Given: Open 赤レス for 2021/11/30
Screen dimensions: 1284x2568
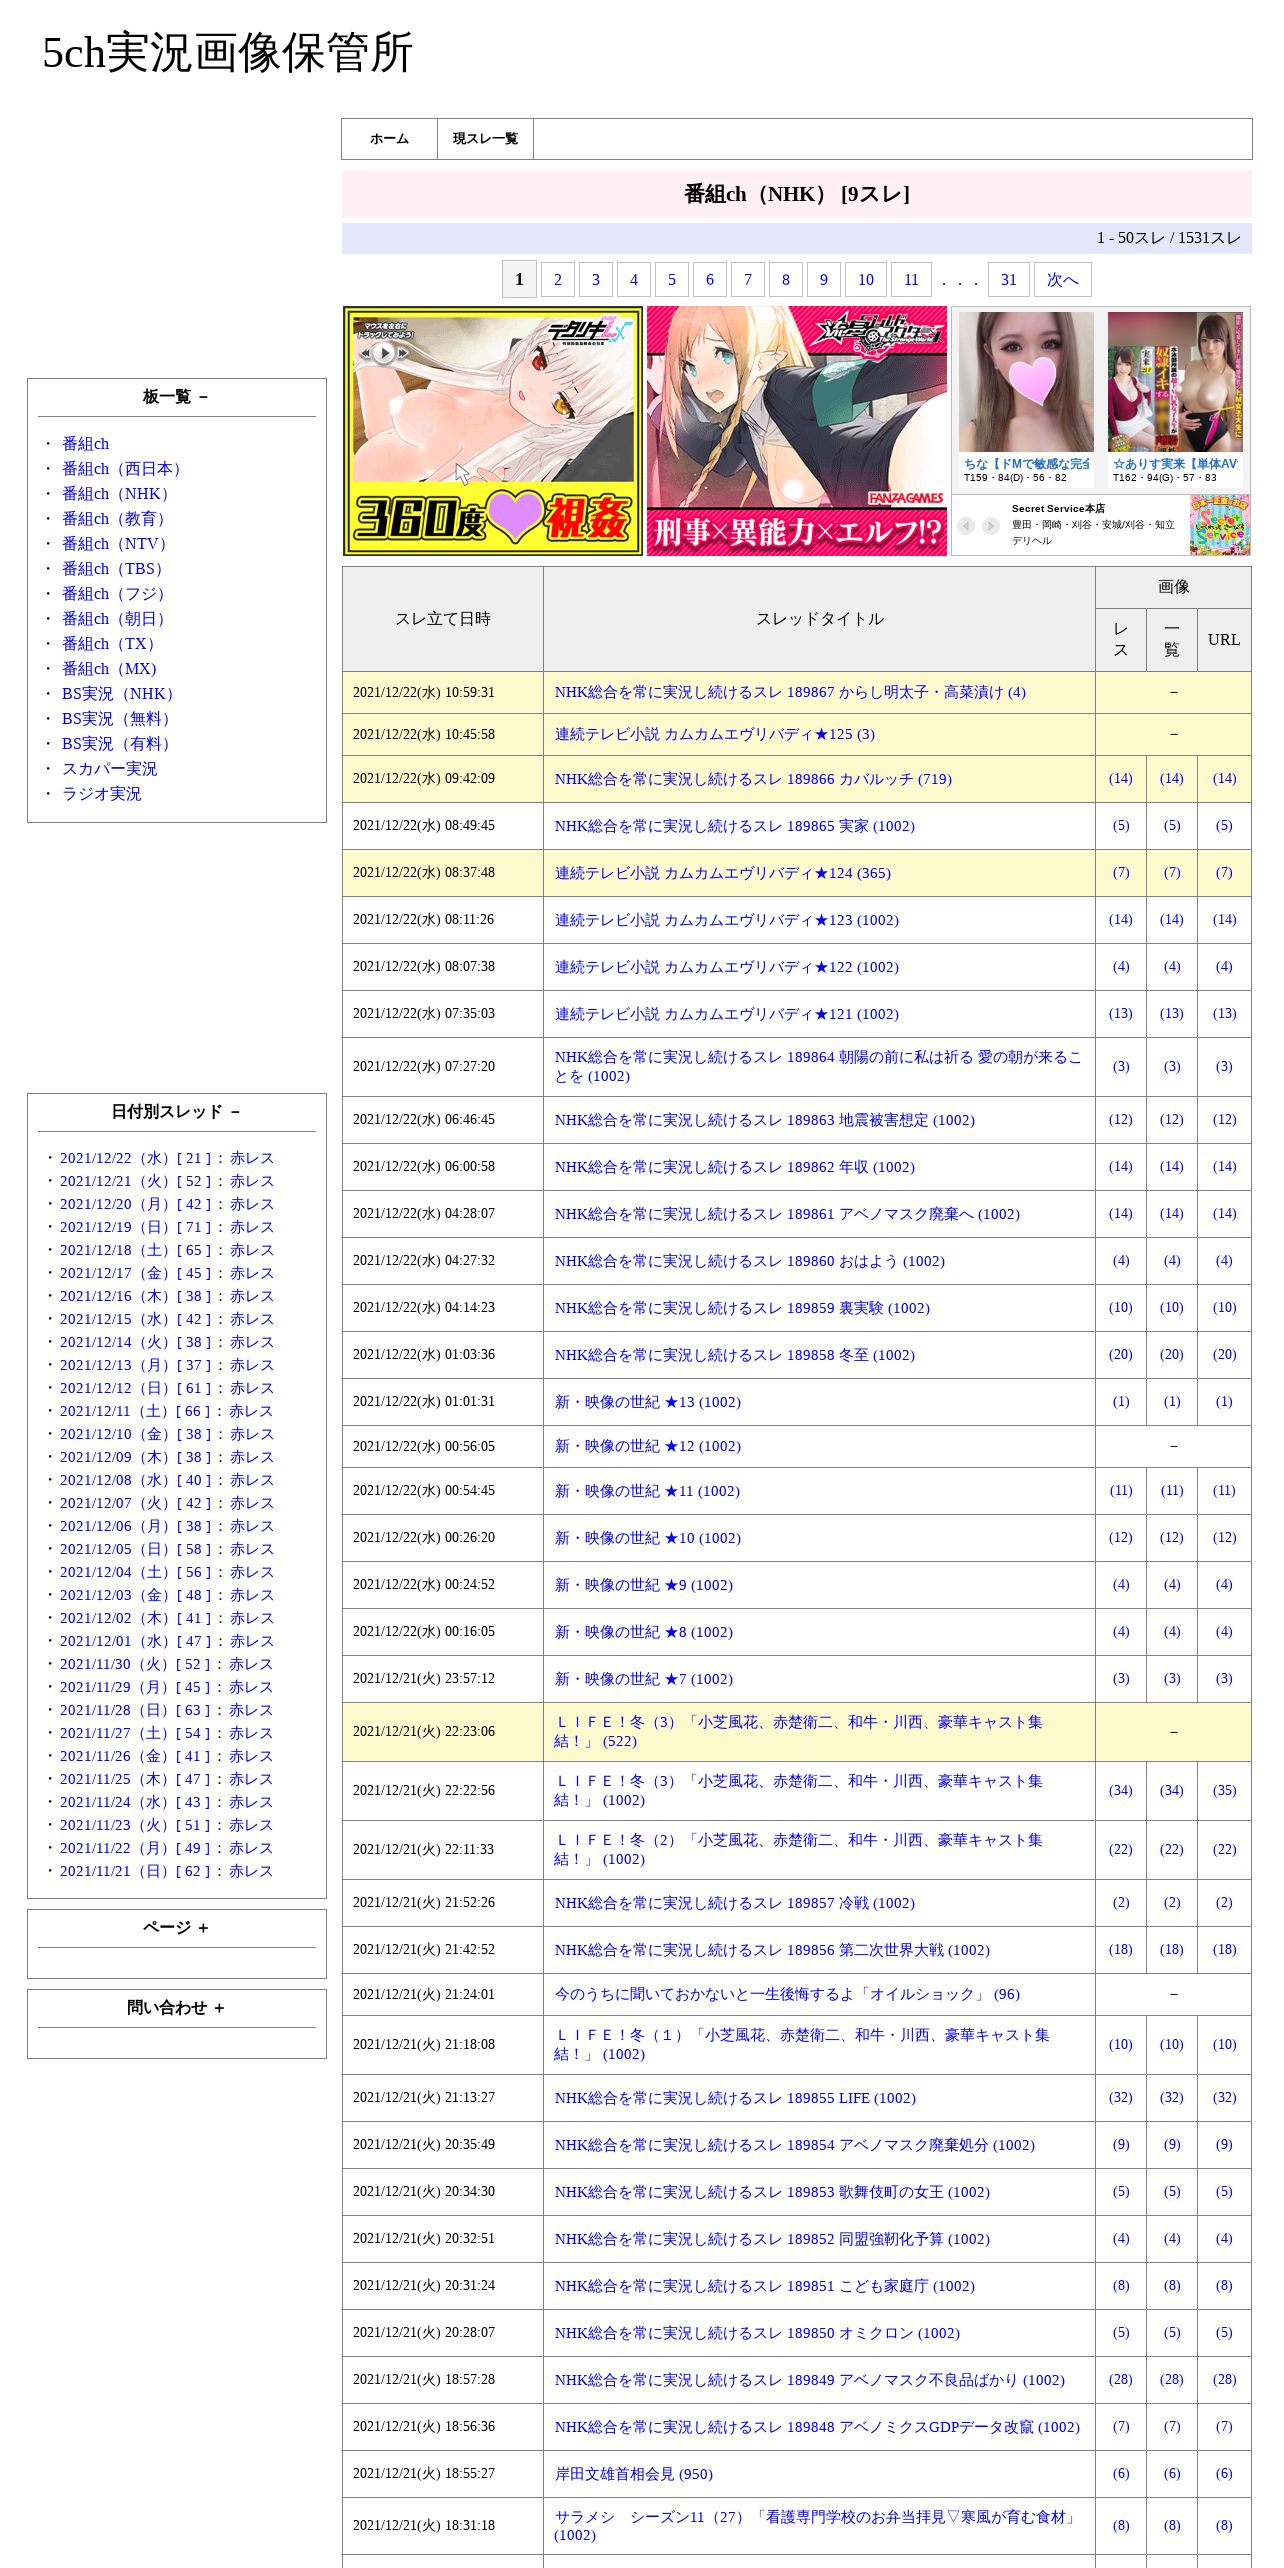Looking at the screenshot, I should tap(252, 1664).
